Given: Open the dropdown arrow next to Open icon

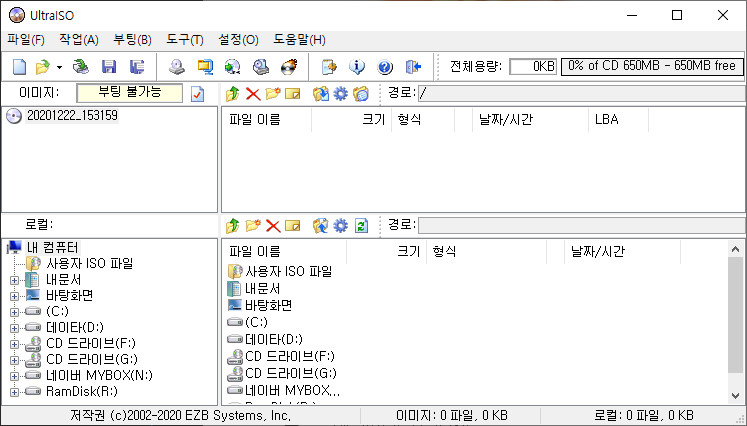Looking at the screenshot, I should (x=59, y=67).
